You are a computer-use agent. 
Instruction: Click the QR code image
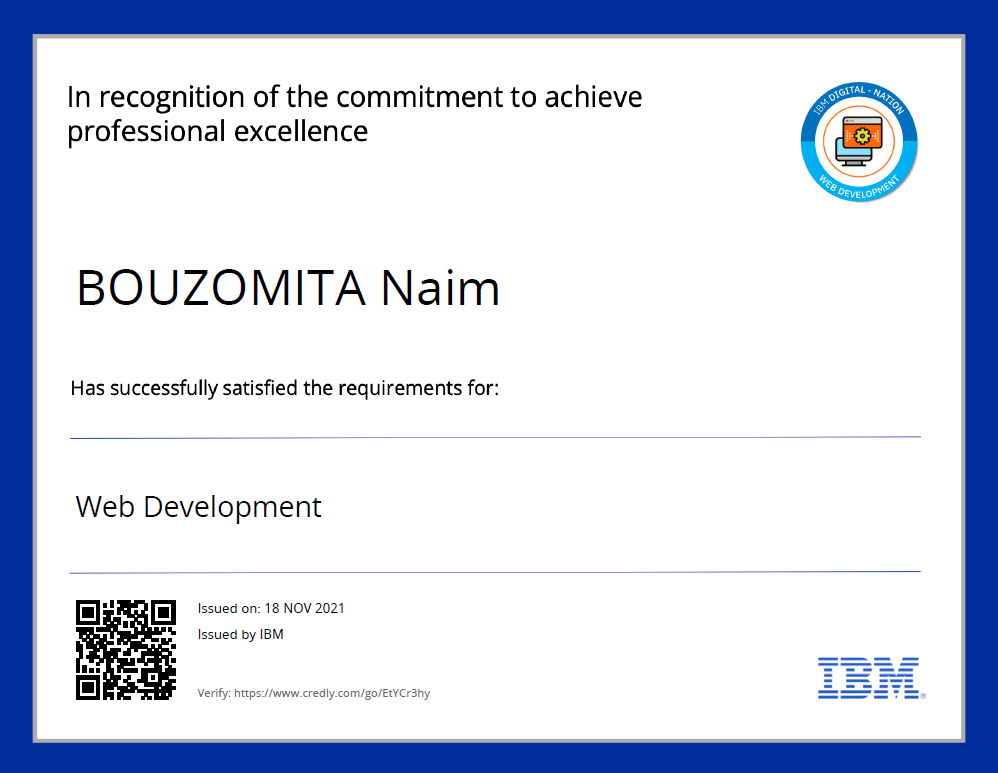click(x=126, y=650)
